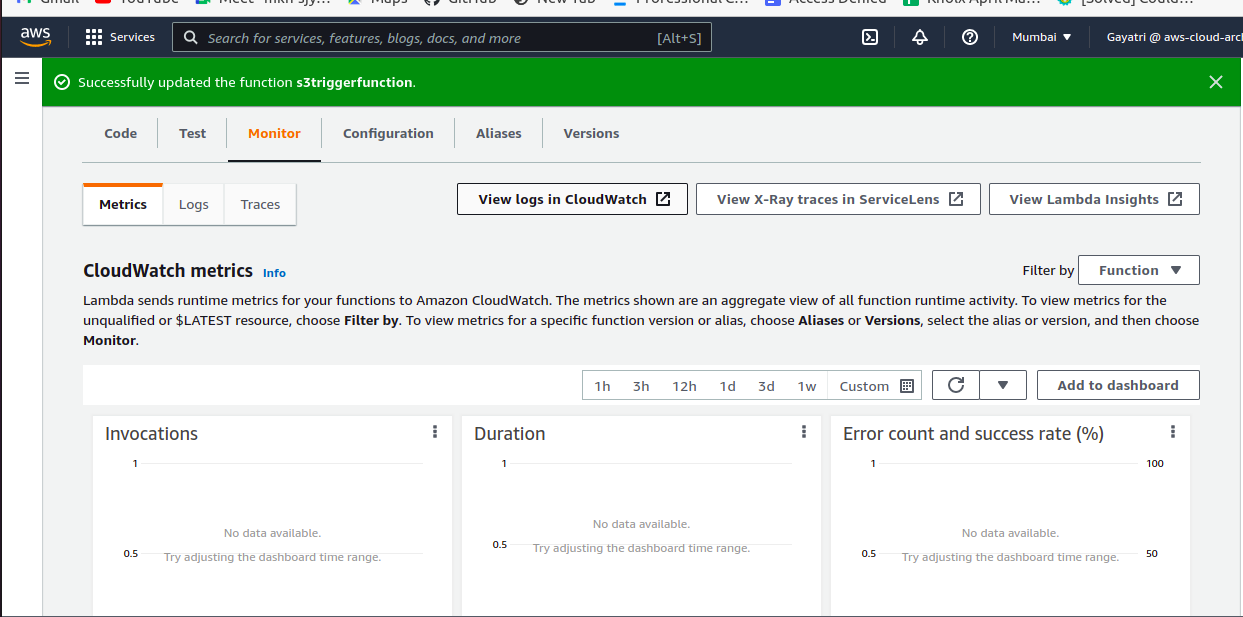Switch to the Code tab
1243x617 pixels.
pos(121,133)
